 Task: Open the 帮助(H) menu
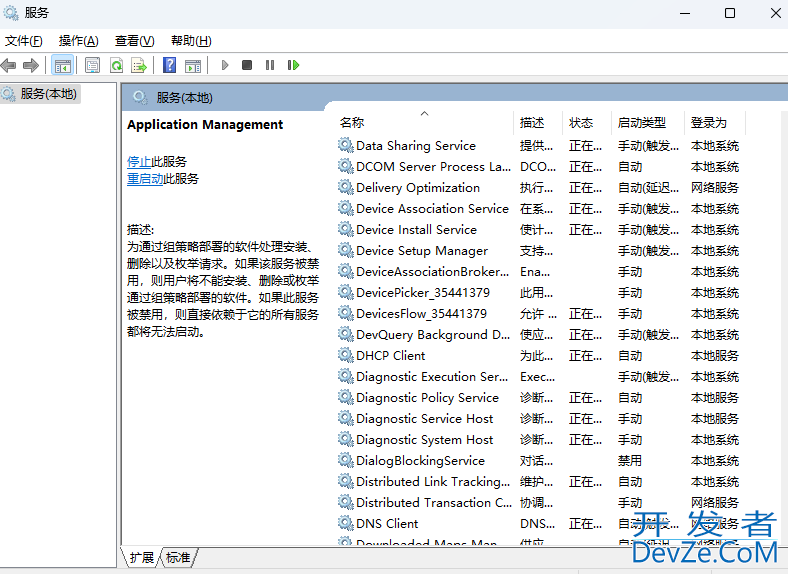pos(191,41)
